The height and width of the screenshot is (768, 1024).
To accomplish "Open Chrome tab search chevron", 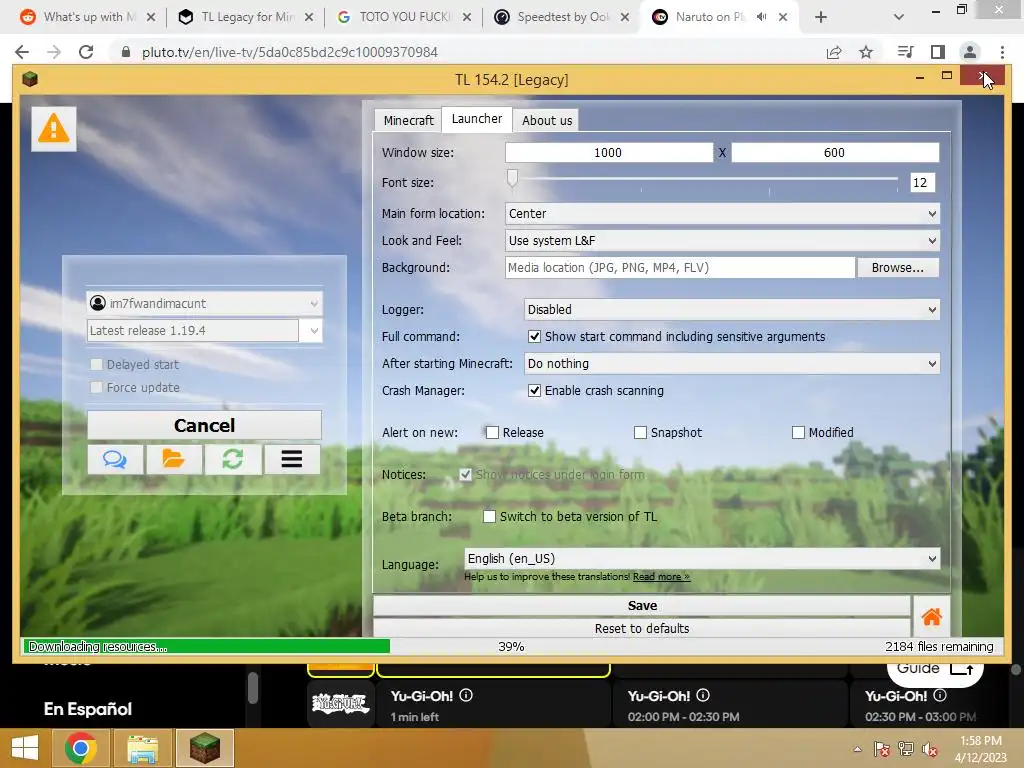I will click(899, 18).
